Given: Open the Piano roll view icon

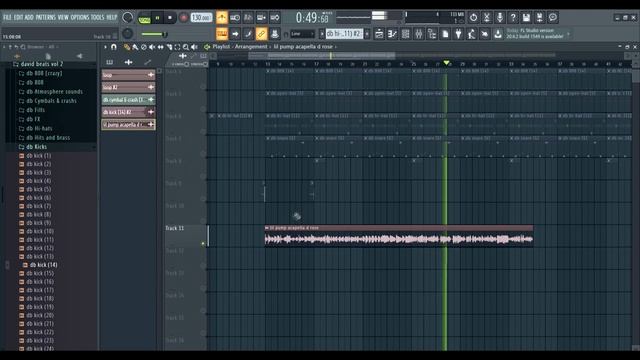Looking at the screenshot, I should [x=392, y=33].
